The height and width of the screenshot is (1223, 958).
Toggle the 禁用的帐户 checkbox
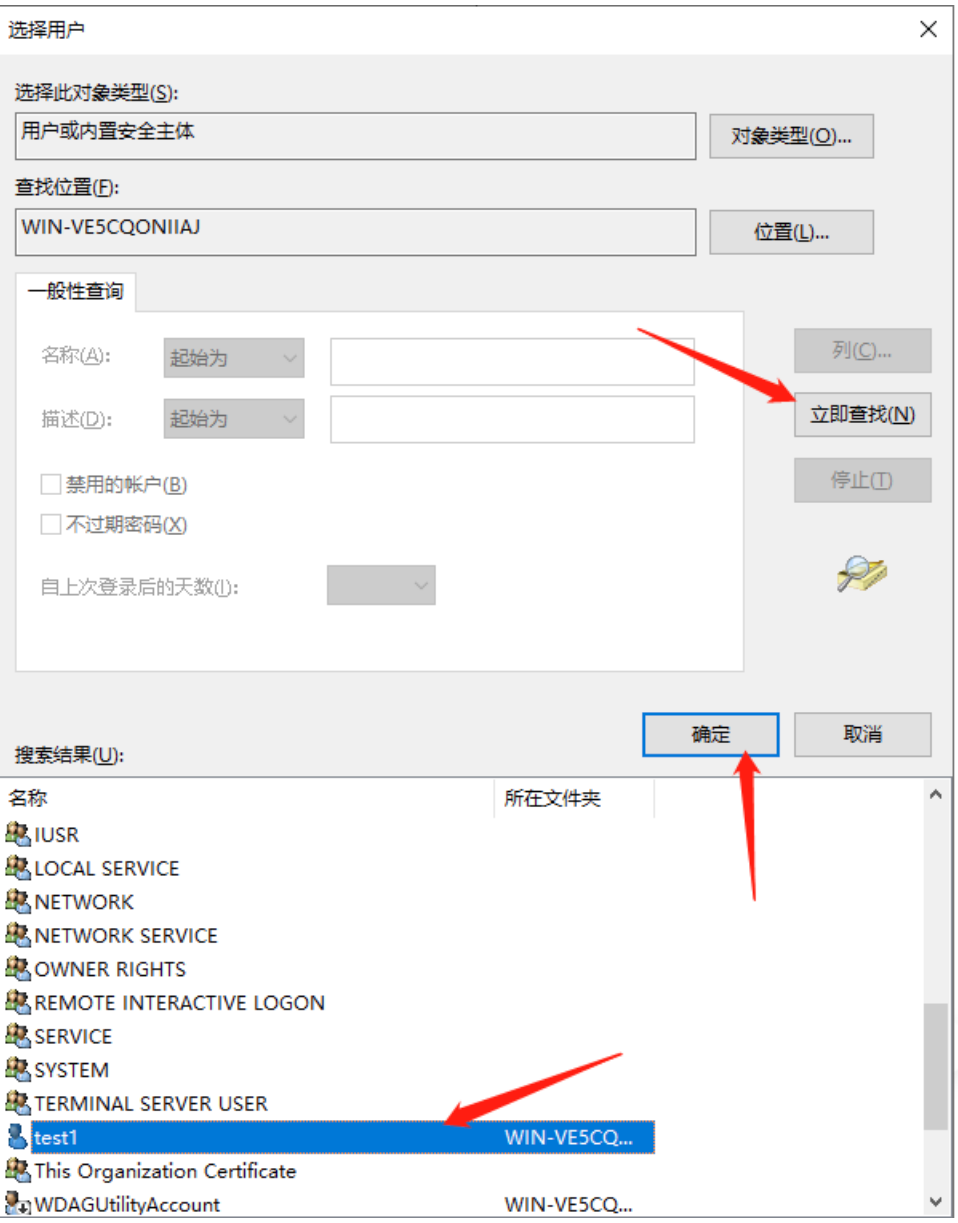(x=50, y=485)
